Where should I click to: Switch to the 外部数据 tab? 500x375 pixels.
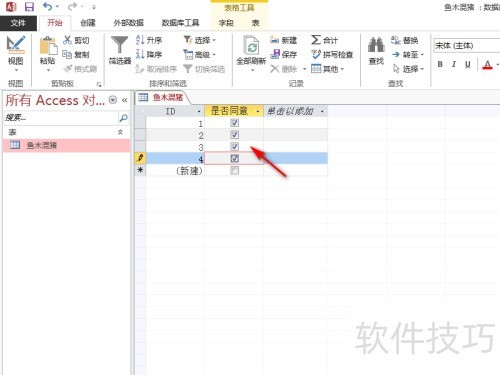129,23
